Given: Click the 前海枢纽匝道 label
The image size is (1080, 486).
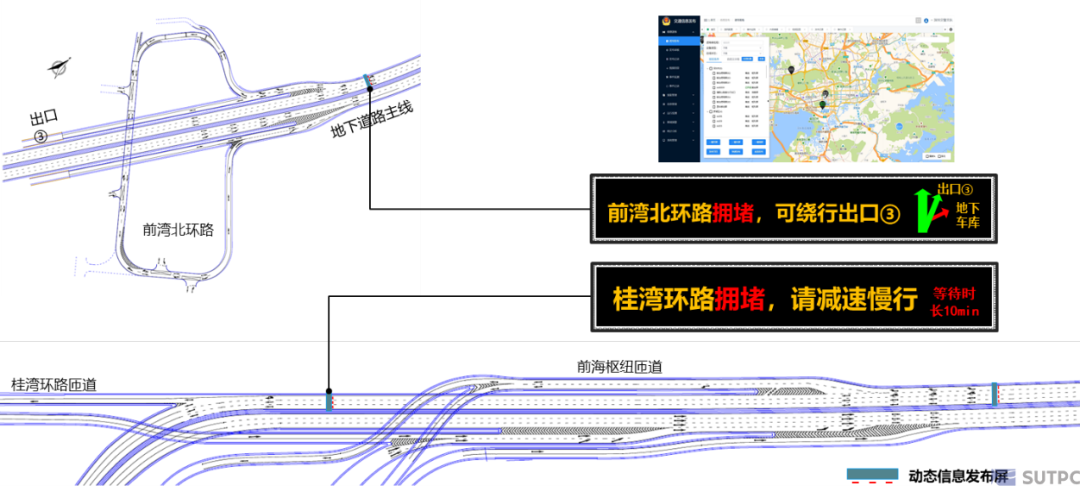Looking at the screenshot, I should pos(619,367).
